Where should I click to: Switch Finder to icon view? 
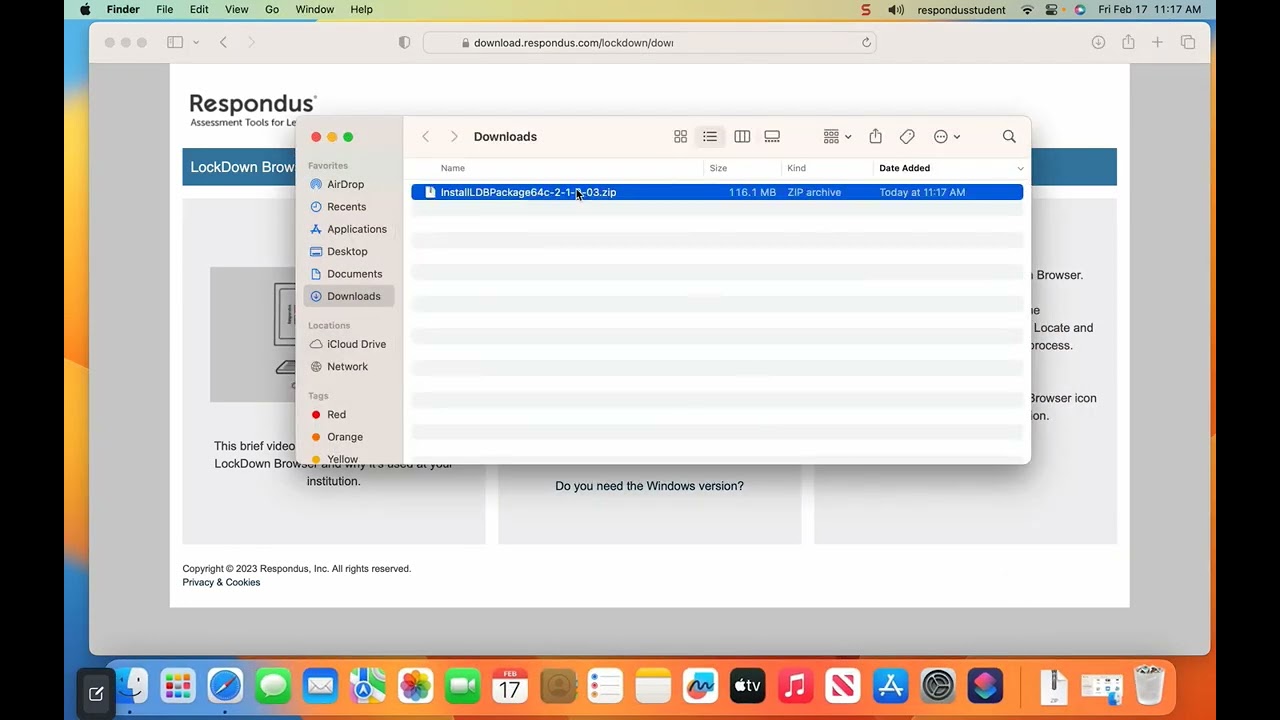tap(680, 137)
